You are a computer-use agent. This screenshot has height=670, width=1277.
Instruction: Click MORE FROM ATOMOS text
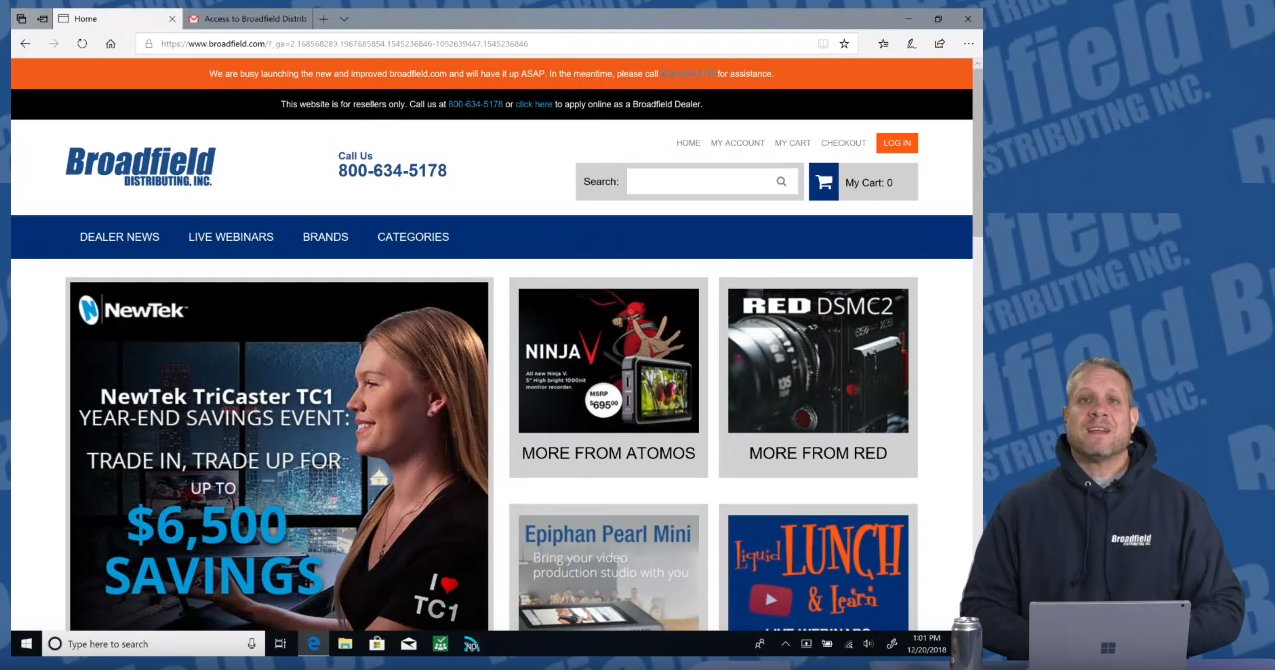pyautogui.click(x=608, y=453)
